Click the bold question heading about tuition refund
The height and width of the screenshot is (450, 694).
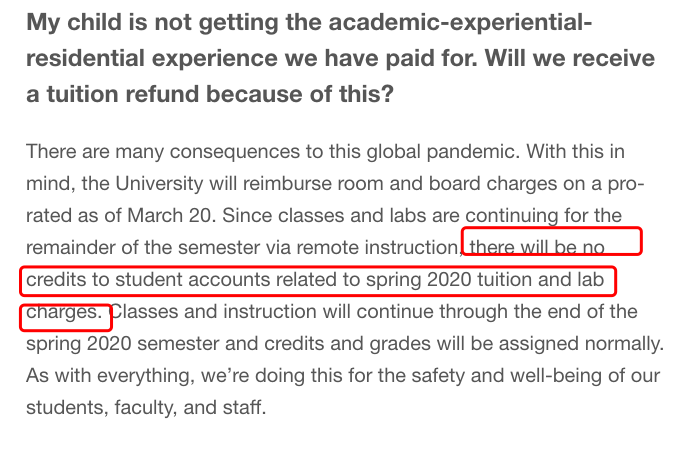point(340,58)
